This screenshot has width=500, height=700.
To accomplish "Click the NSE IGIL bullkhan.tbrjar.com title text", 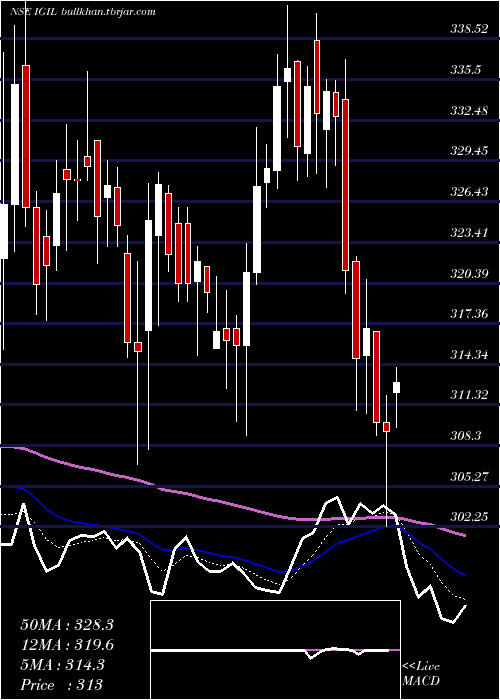I will [x=83, y=12].
